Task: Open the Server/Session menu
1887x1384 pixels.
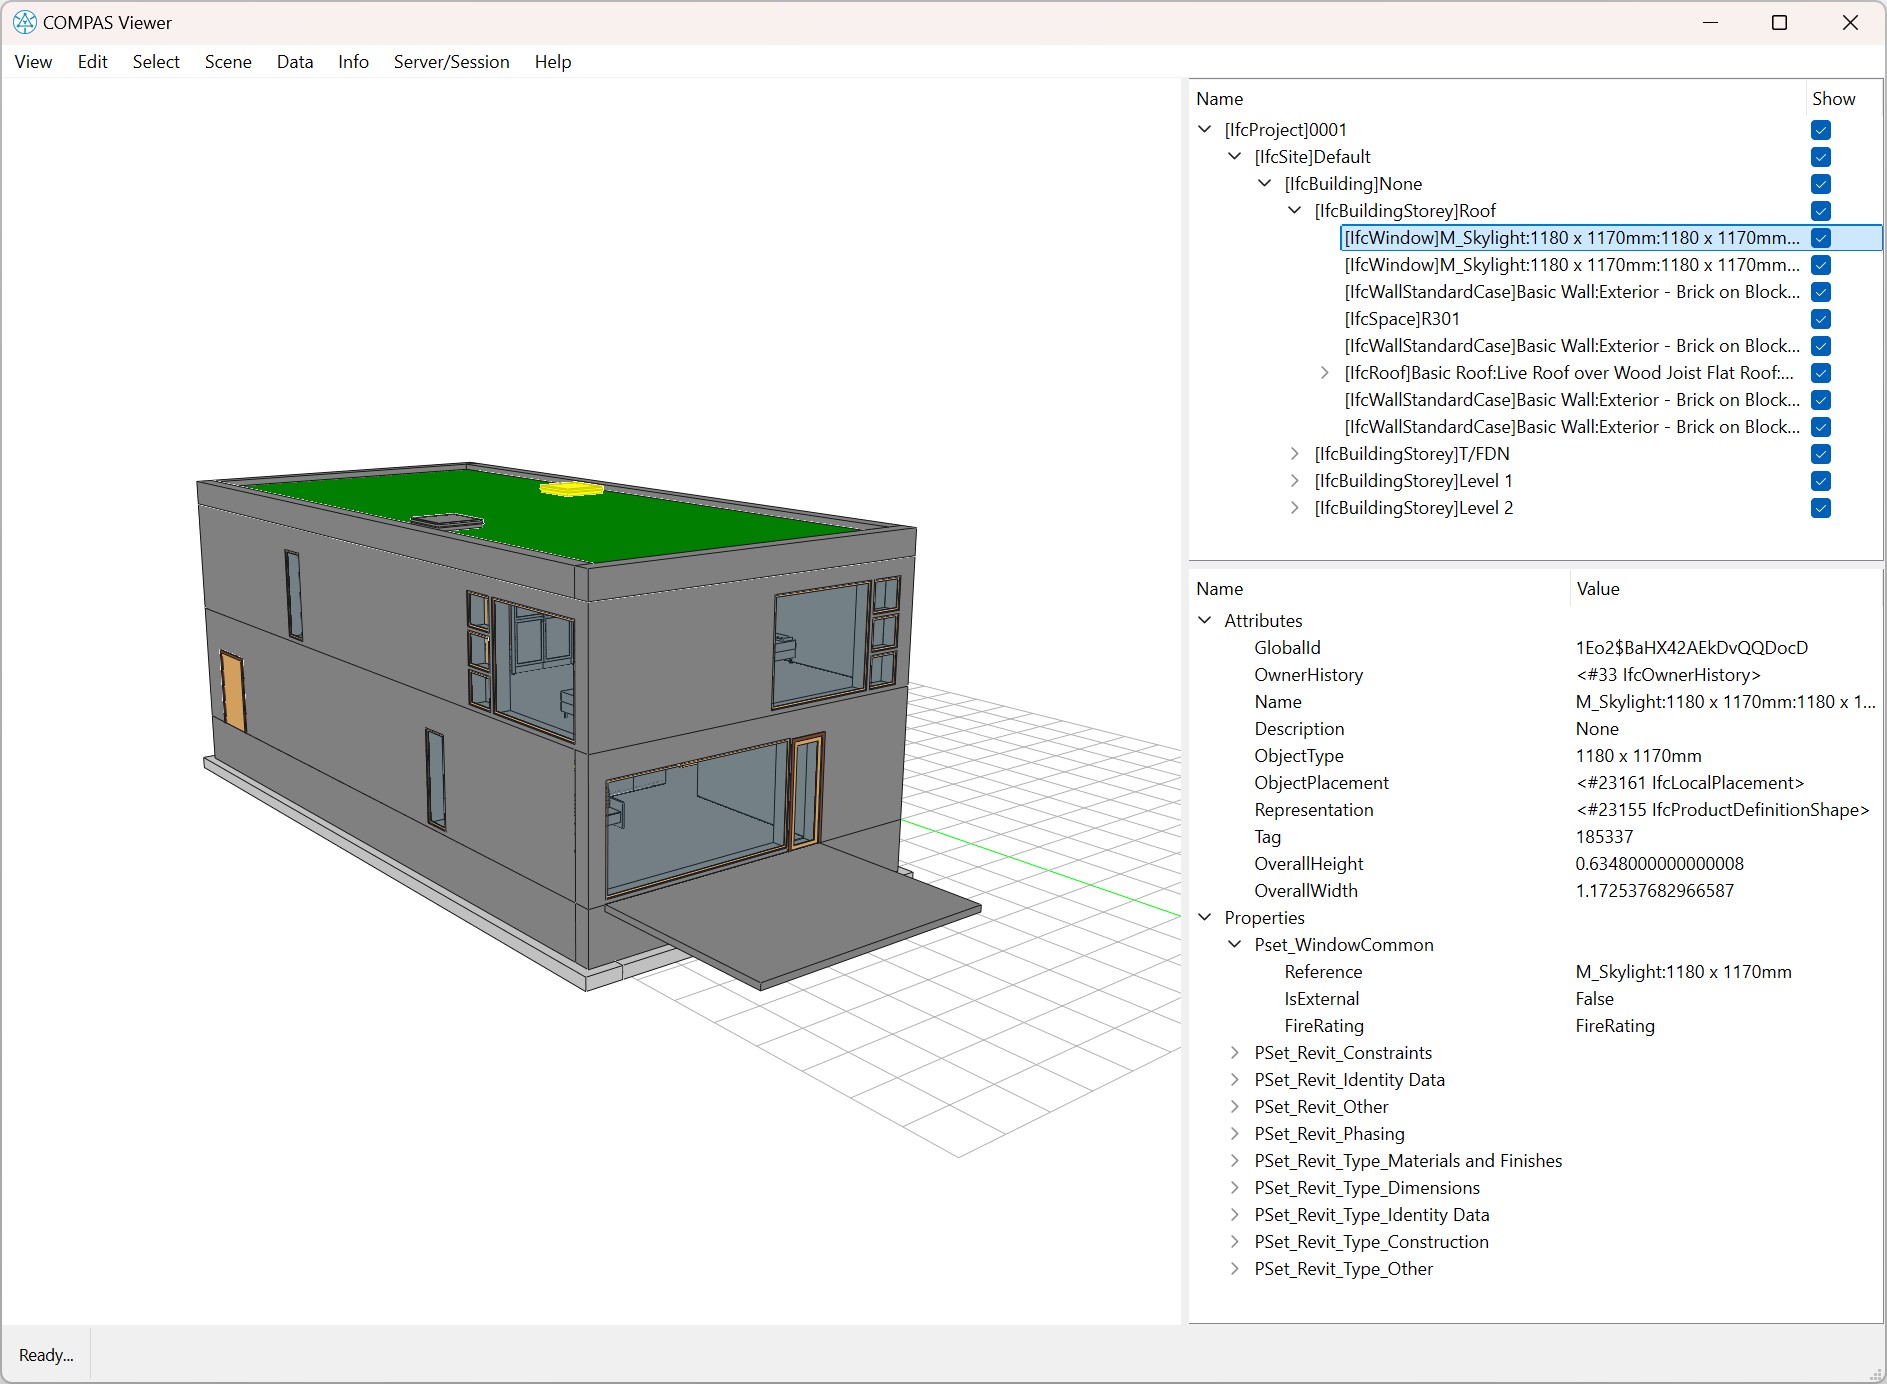Action: click(x=451, y=62)
